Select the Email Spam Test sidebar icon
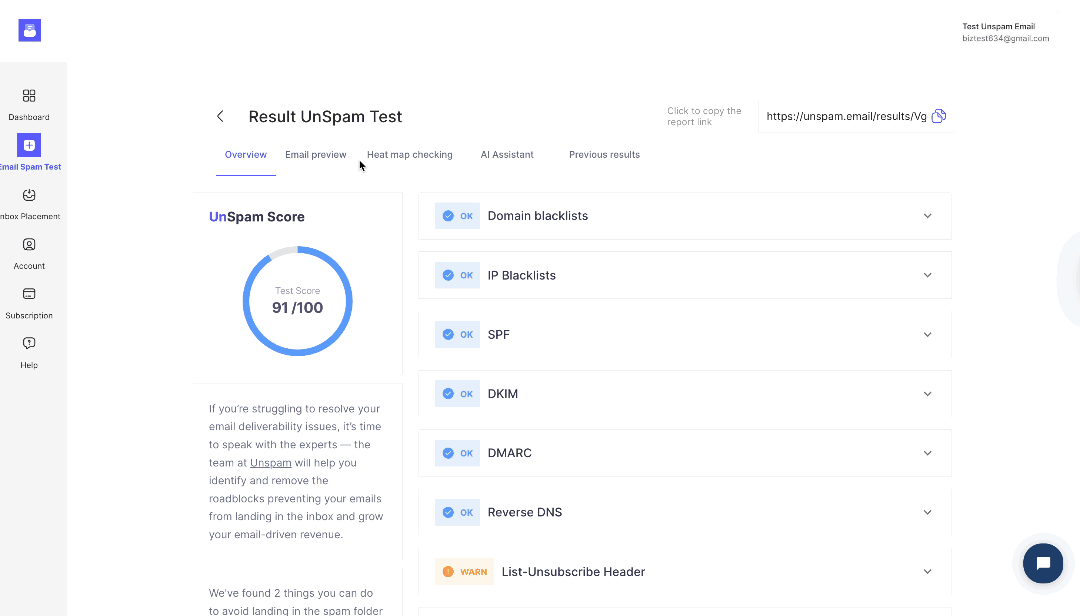This screenshot has height=616, width=1080. pos(29,145)
